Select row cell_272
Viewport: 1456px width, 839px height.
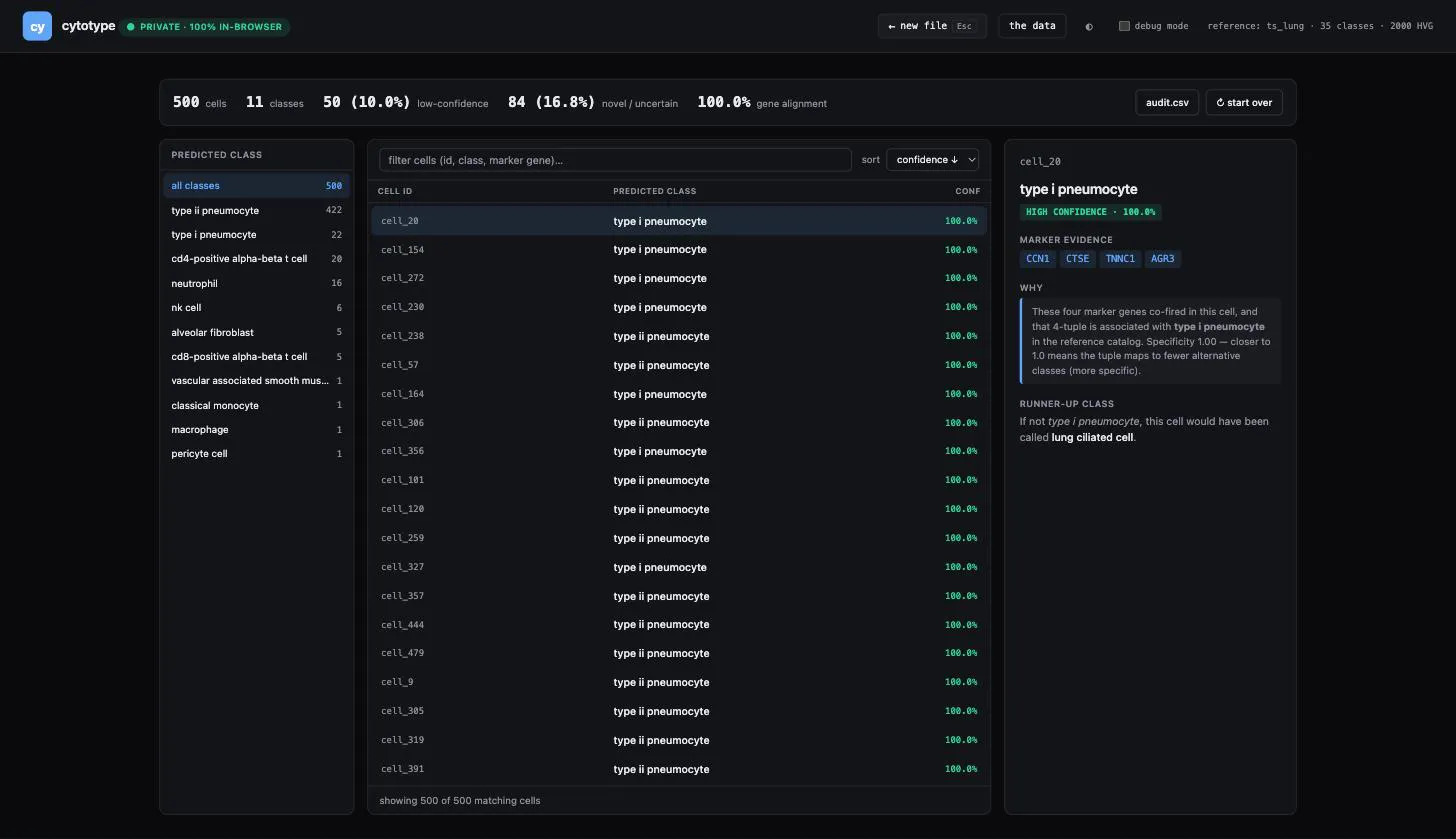[x=679, y=279]
